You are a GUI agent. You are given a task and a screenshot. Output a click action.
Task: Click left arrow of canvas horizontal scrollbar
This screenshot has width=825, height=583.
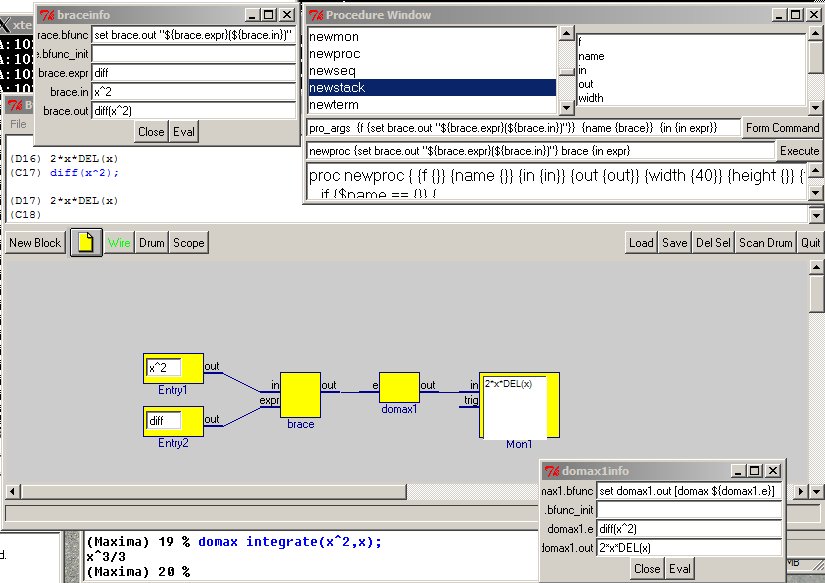(x=13, y=491)
